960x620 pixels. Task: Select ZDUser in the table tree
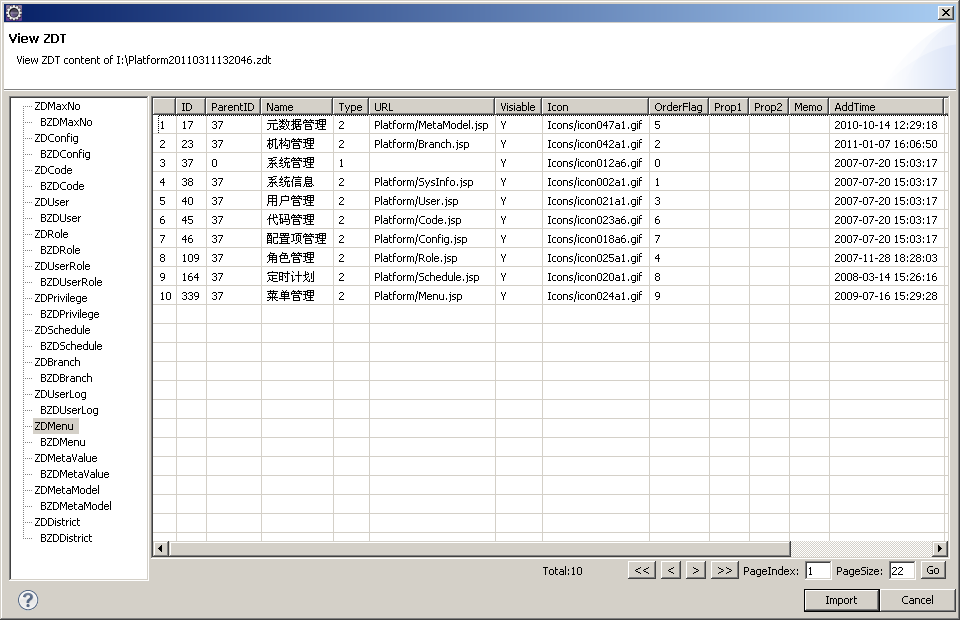pyautogui.click(x=52, y=202)
